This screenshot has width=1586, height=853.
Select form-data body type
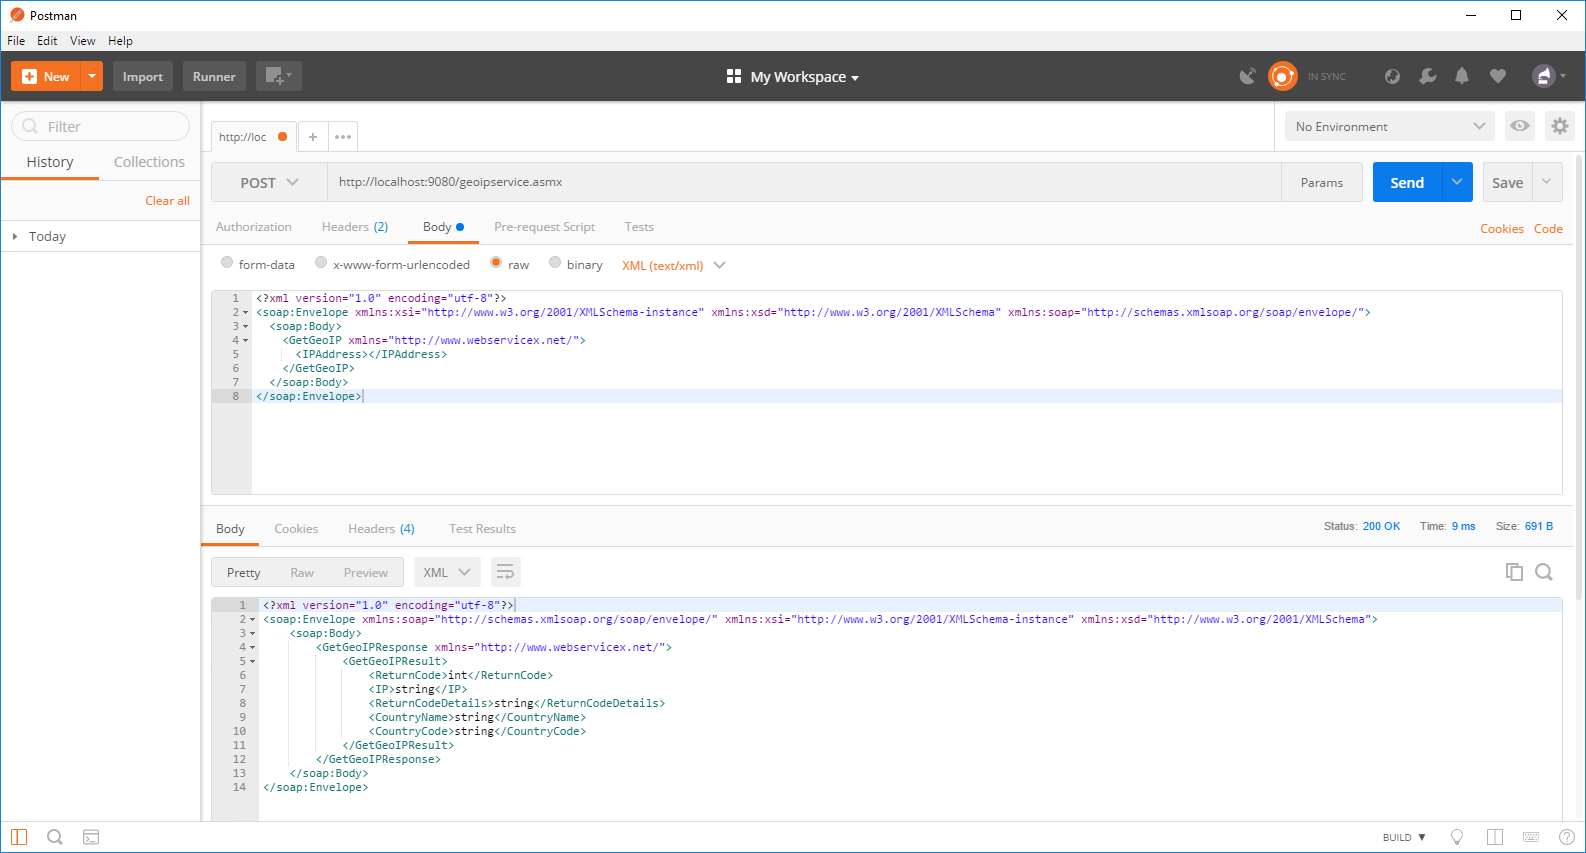click(227, 263)
